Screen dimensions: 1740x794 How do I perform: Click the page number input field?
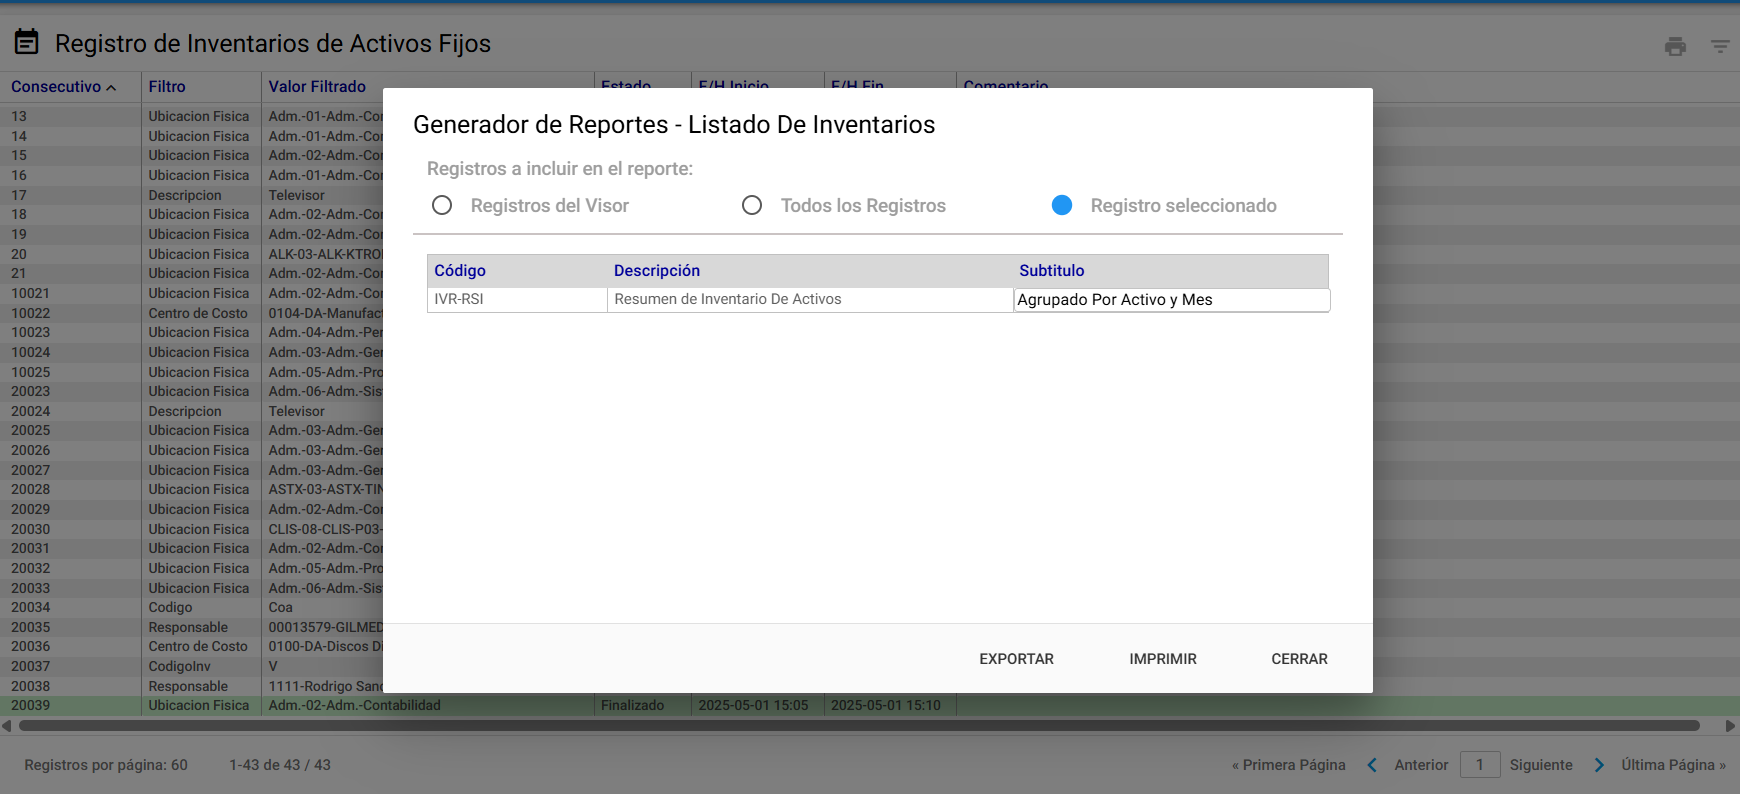click(1480, 765)
